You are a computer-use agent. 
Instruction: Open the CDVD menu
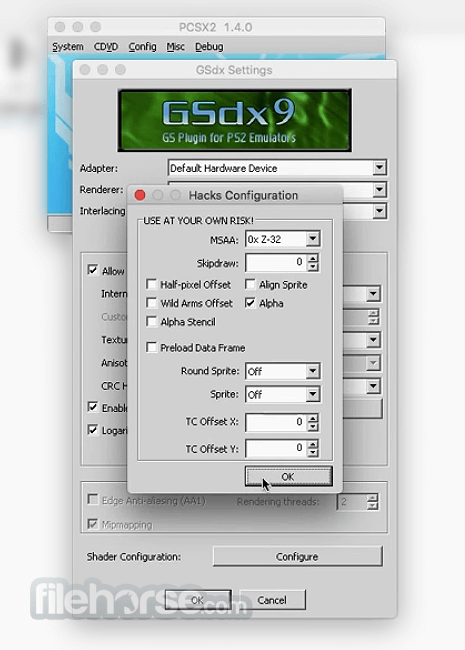(x=106, y=47)
